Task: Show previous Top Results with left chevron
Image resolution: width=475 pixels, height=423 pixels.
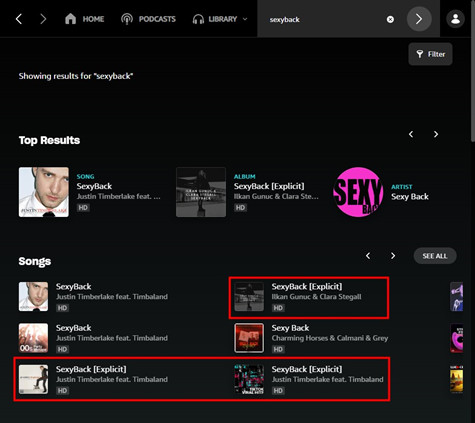Action: click(411, 134)
